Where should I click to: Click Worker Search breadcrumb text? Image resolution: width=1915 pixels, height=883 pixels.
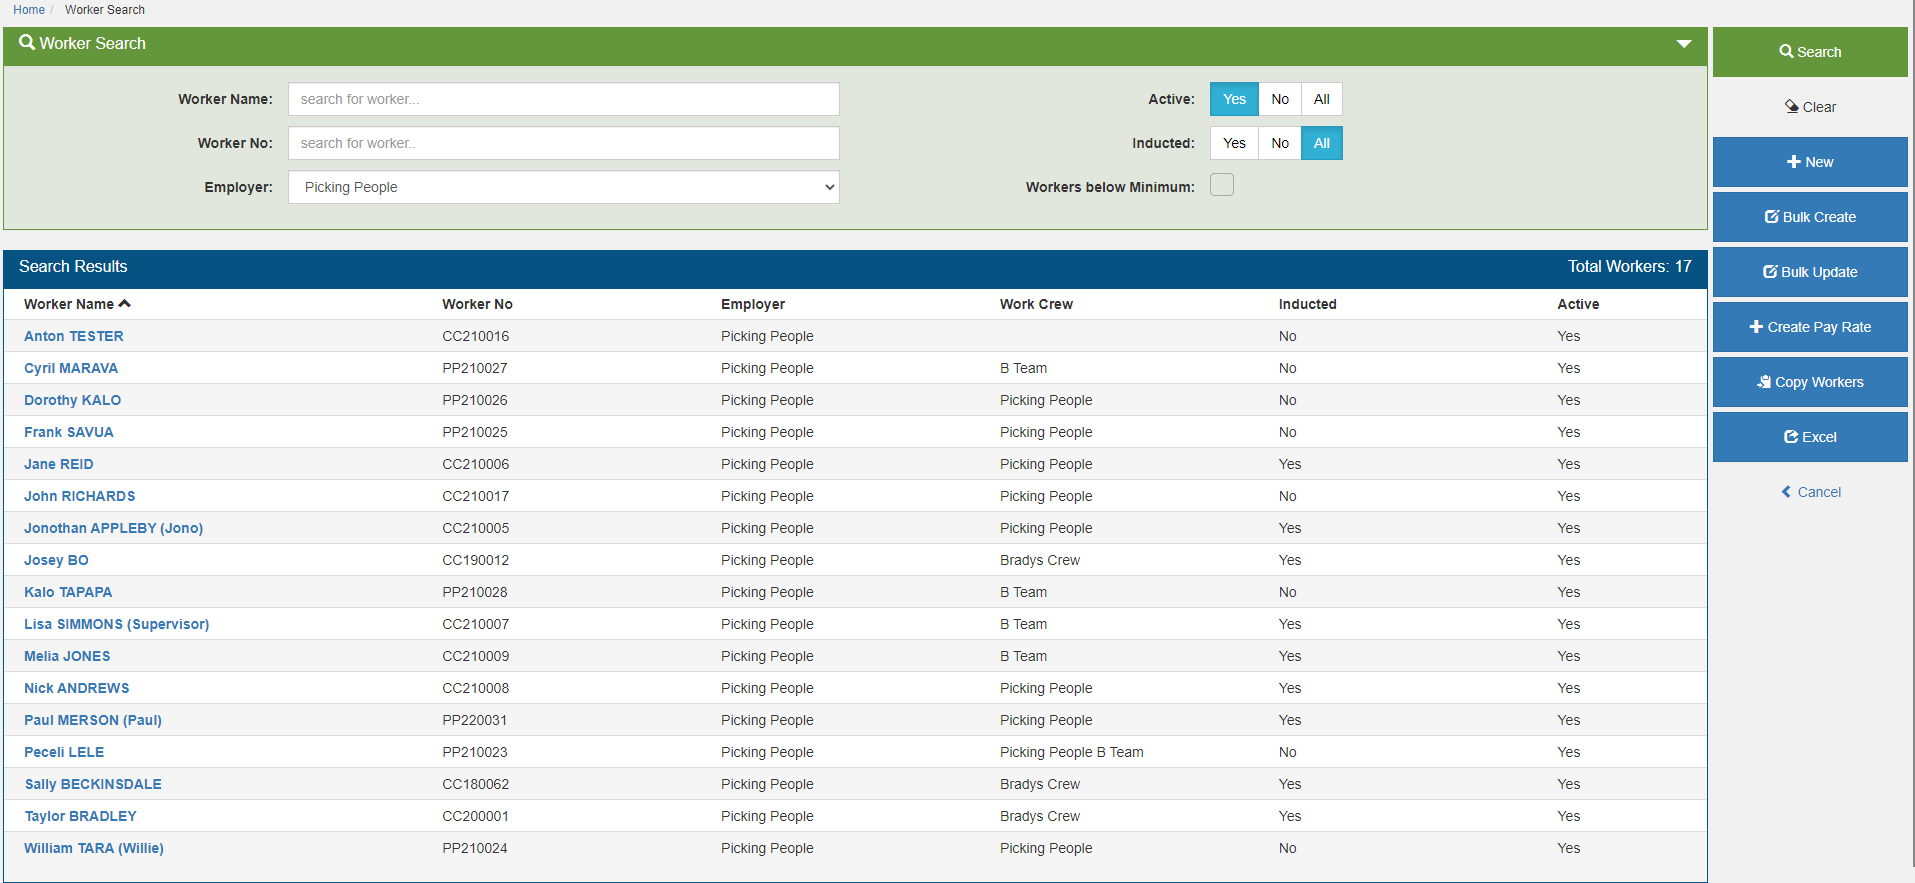point(105,10)
